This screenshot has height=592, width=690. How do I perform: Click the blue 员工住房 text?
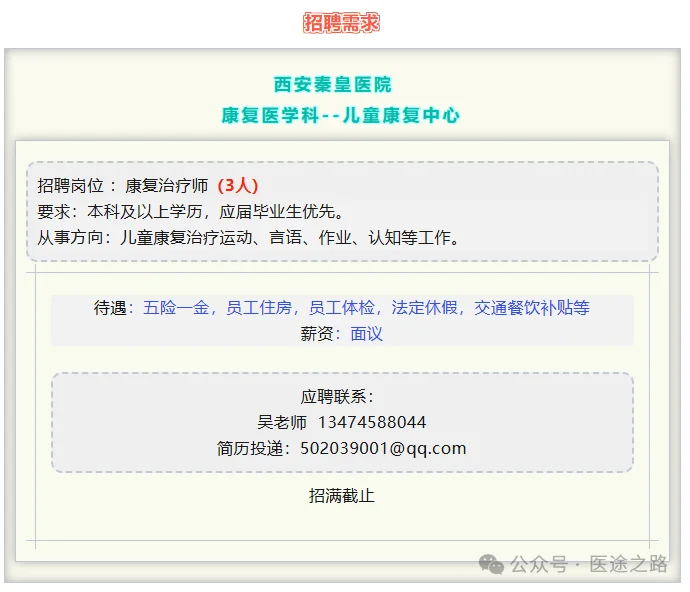coord(259,308)
